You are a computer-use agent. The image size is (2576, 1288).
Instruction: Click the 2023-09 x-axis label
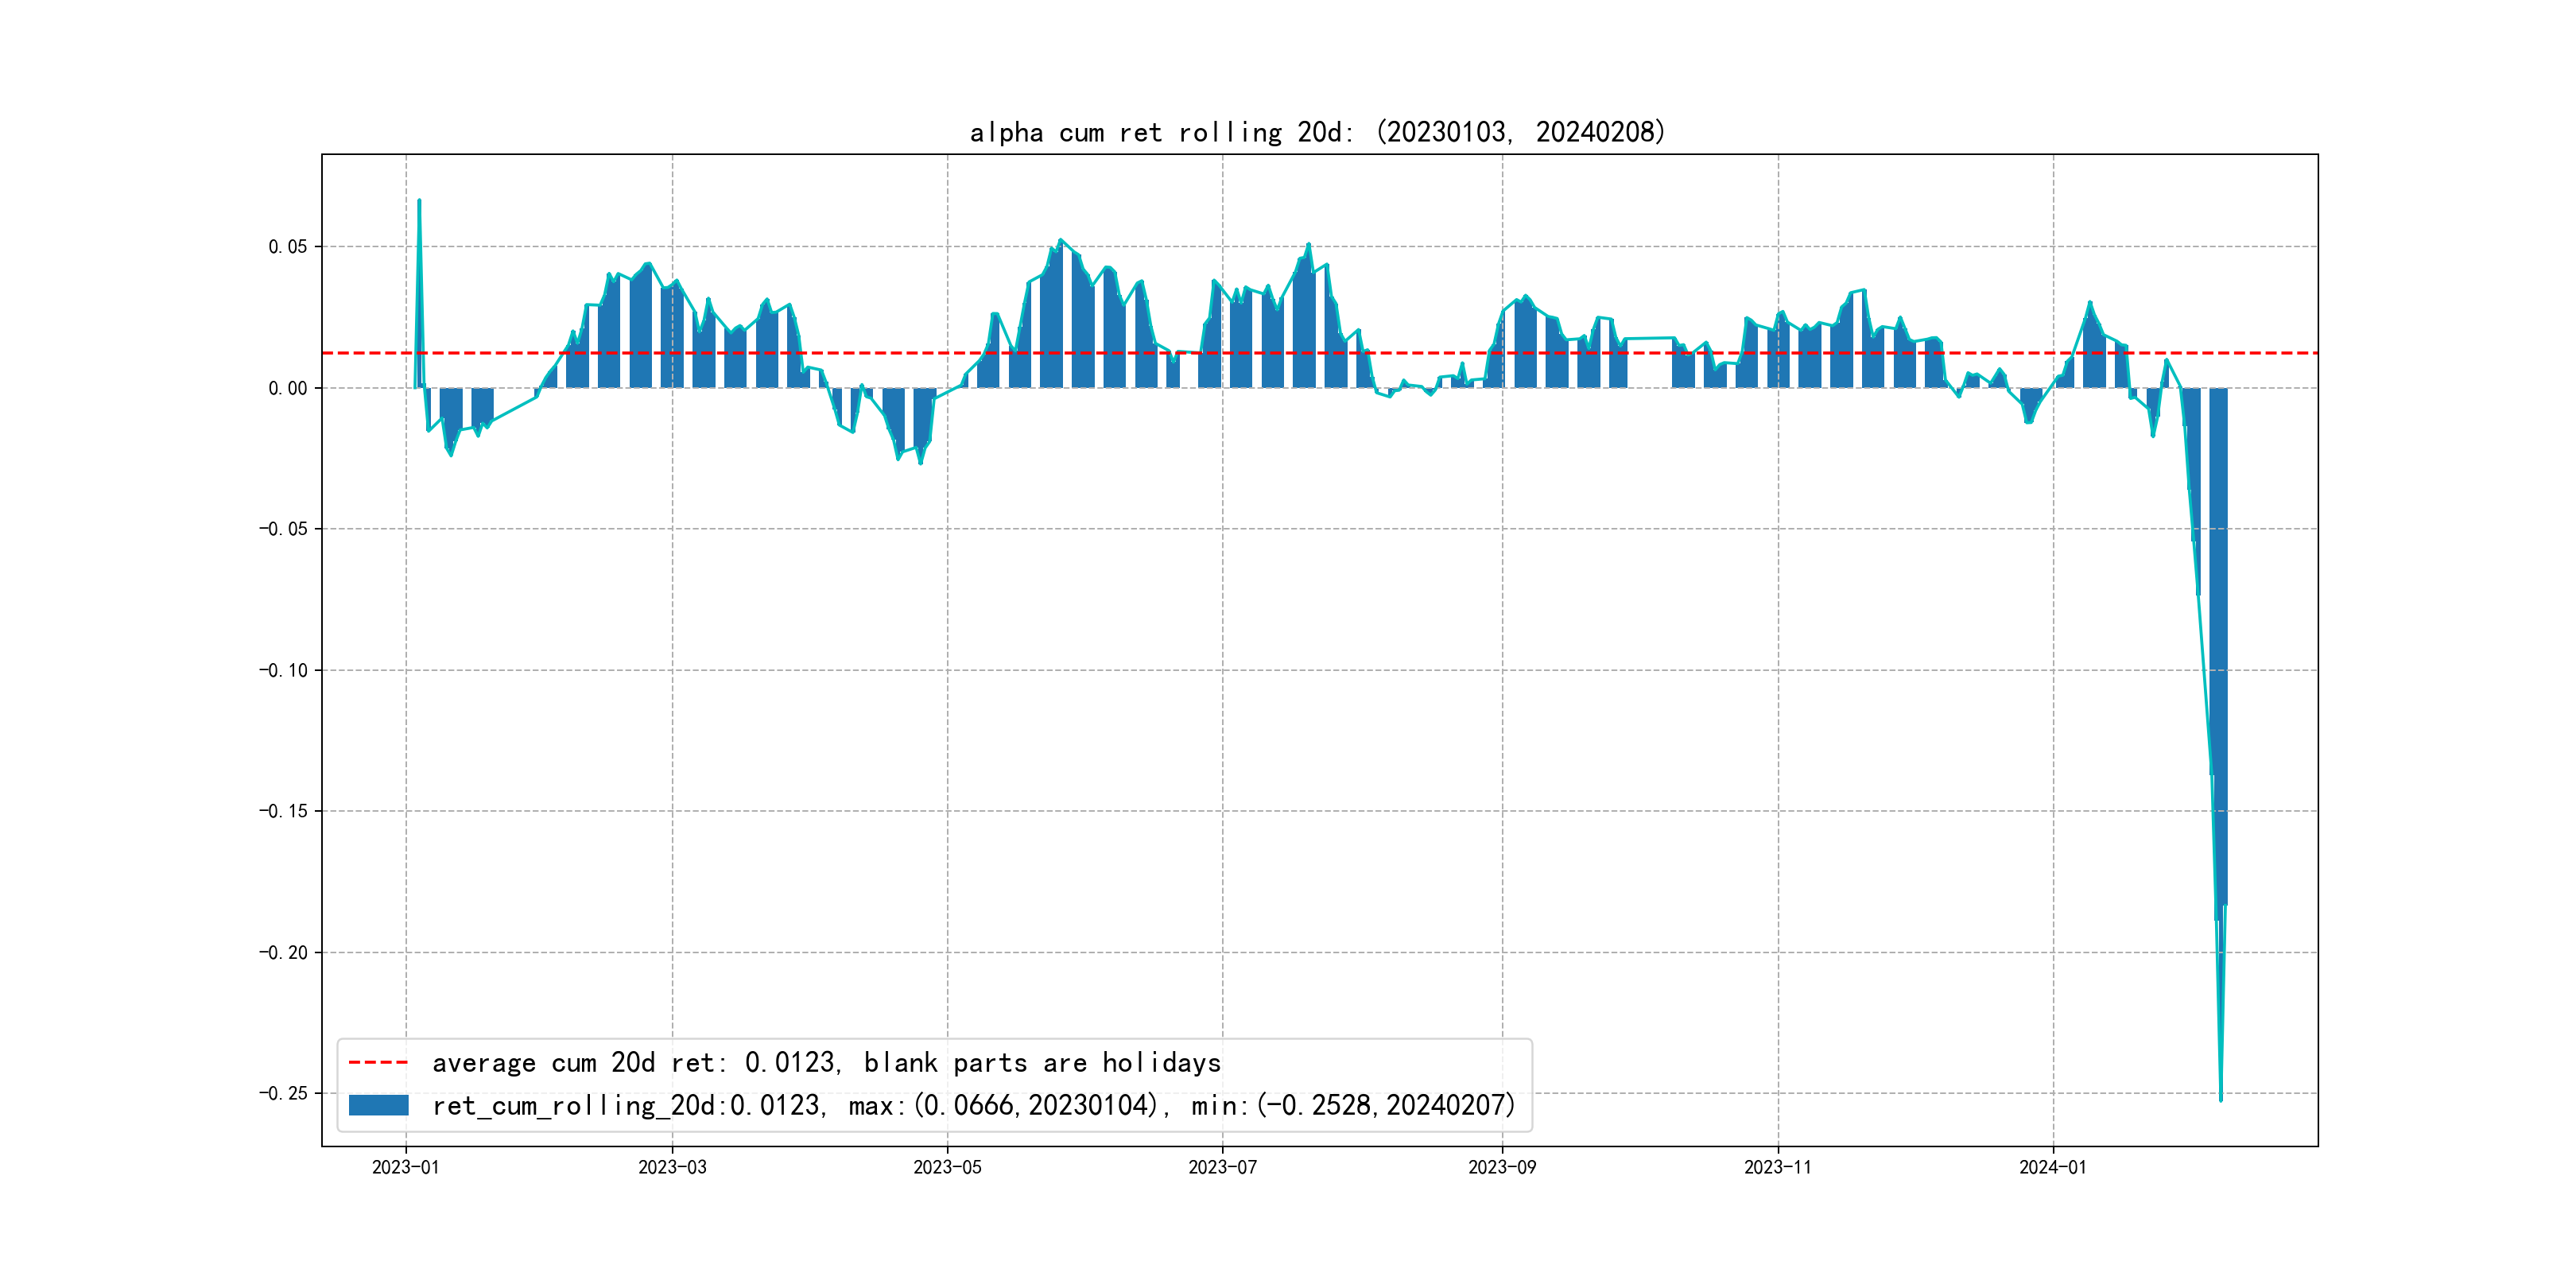[1501, 1167]
